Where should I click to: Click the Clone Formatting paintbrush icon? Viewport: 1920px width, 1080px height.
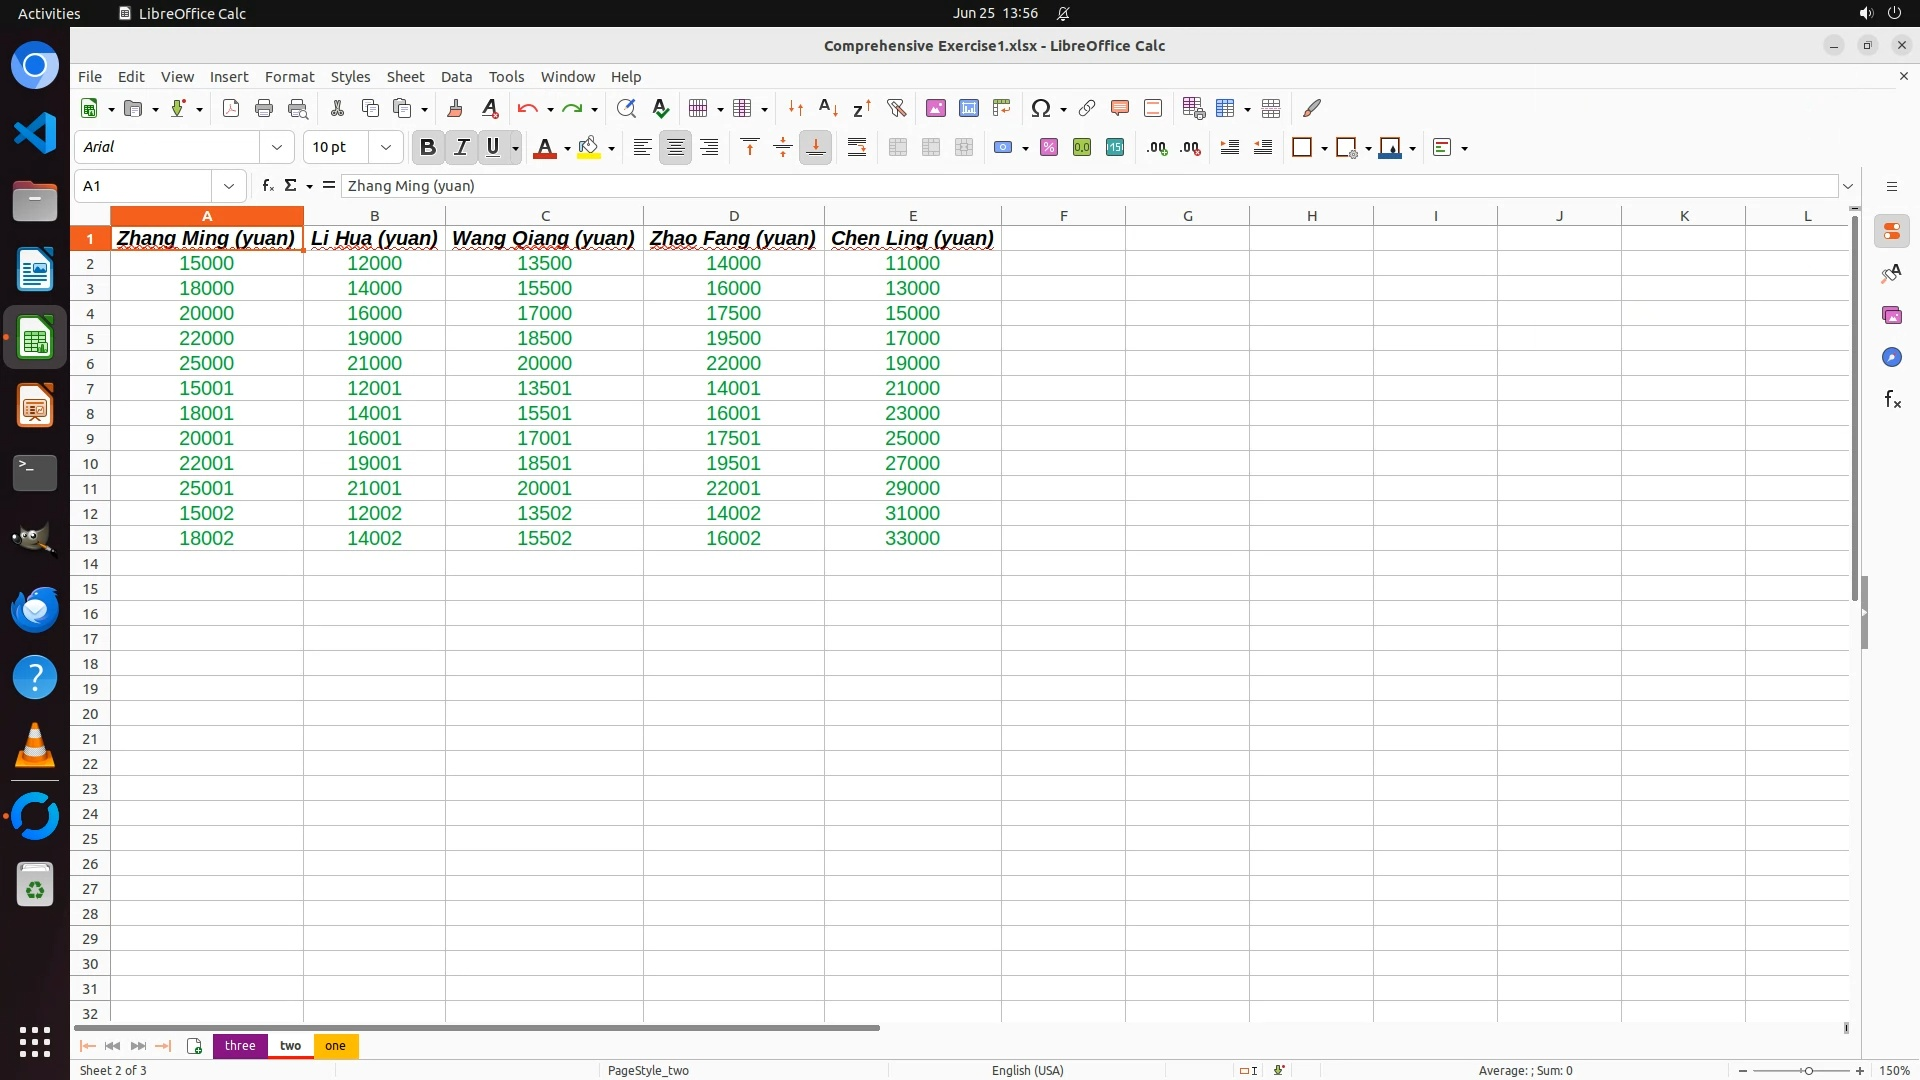(x=455, y=108)
